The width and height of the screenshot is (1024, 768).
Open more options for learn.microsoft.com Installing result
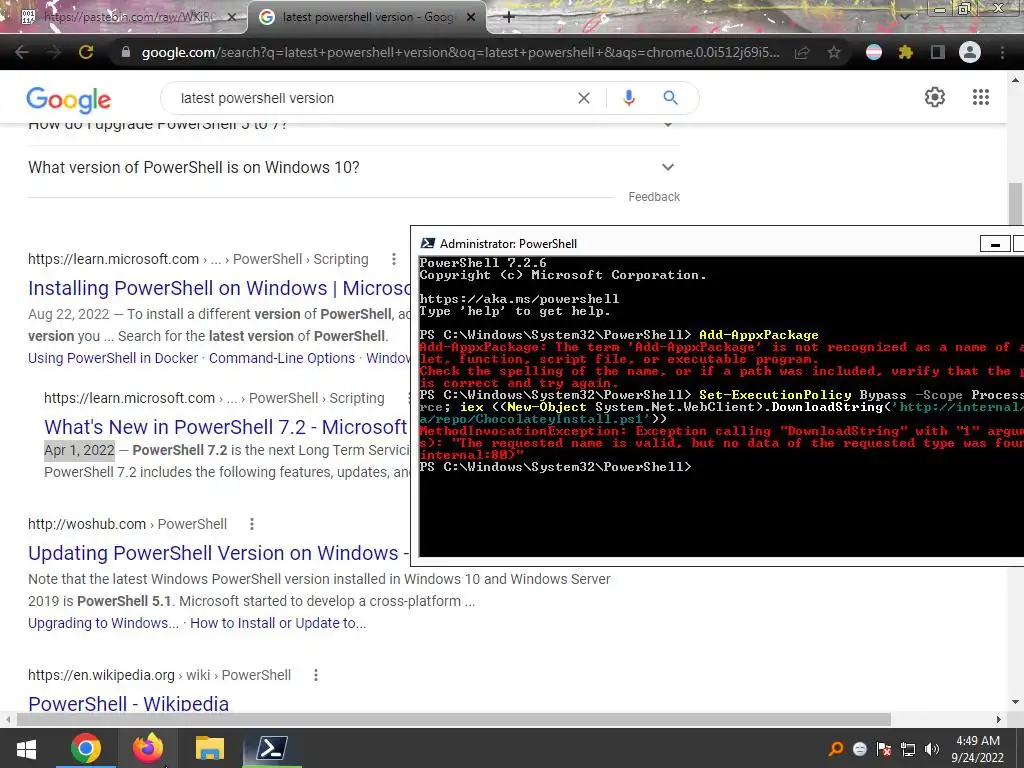394,259
